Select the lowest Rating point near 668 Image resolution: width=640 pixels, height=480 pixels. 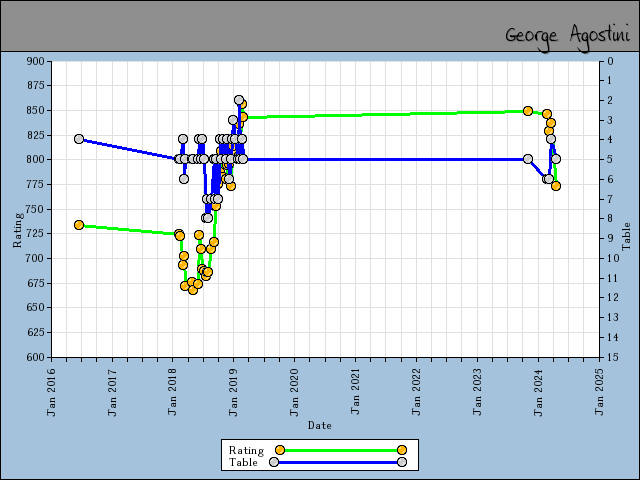click(x=193, y=290)
